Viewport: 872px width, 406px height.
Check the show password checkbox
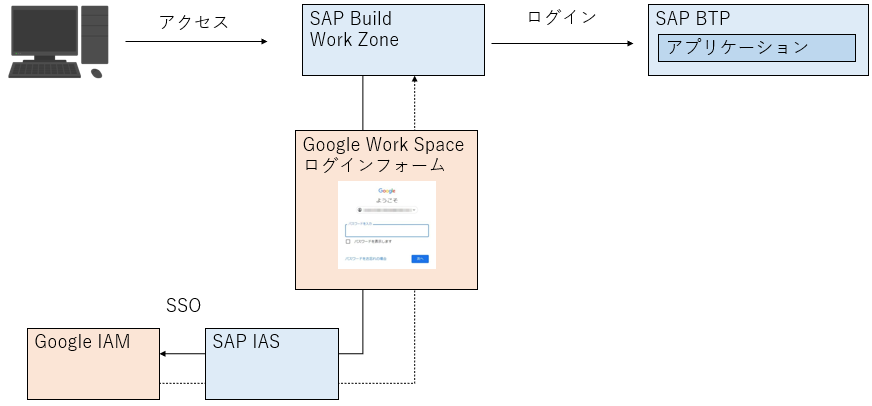(348, 242)
